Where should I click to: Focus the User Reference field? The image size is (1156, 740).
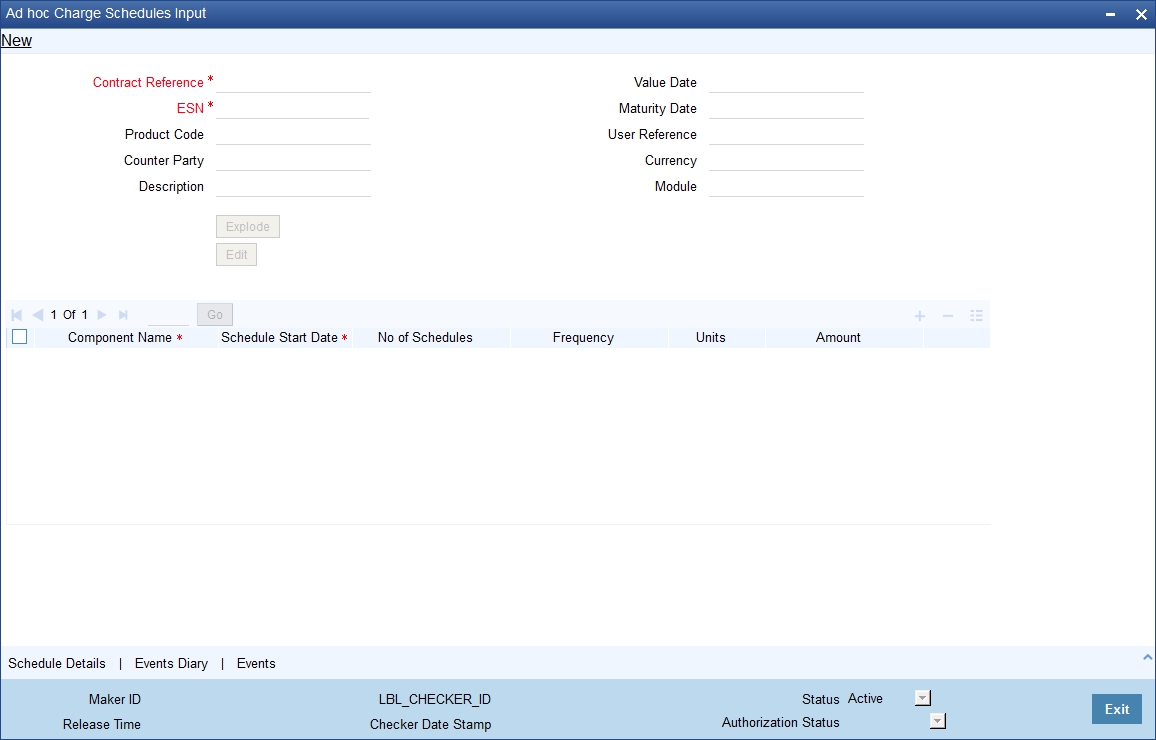pos(787,135)
